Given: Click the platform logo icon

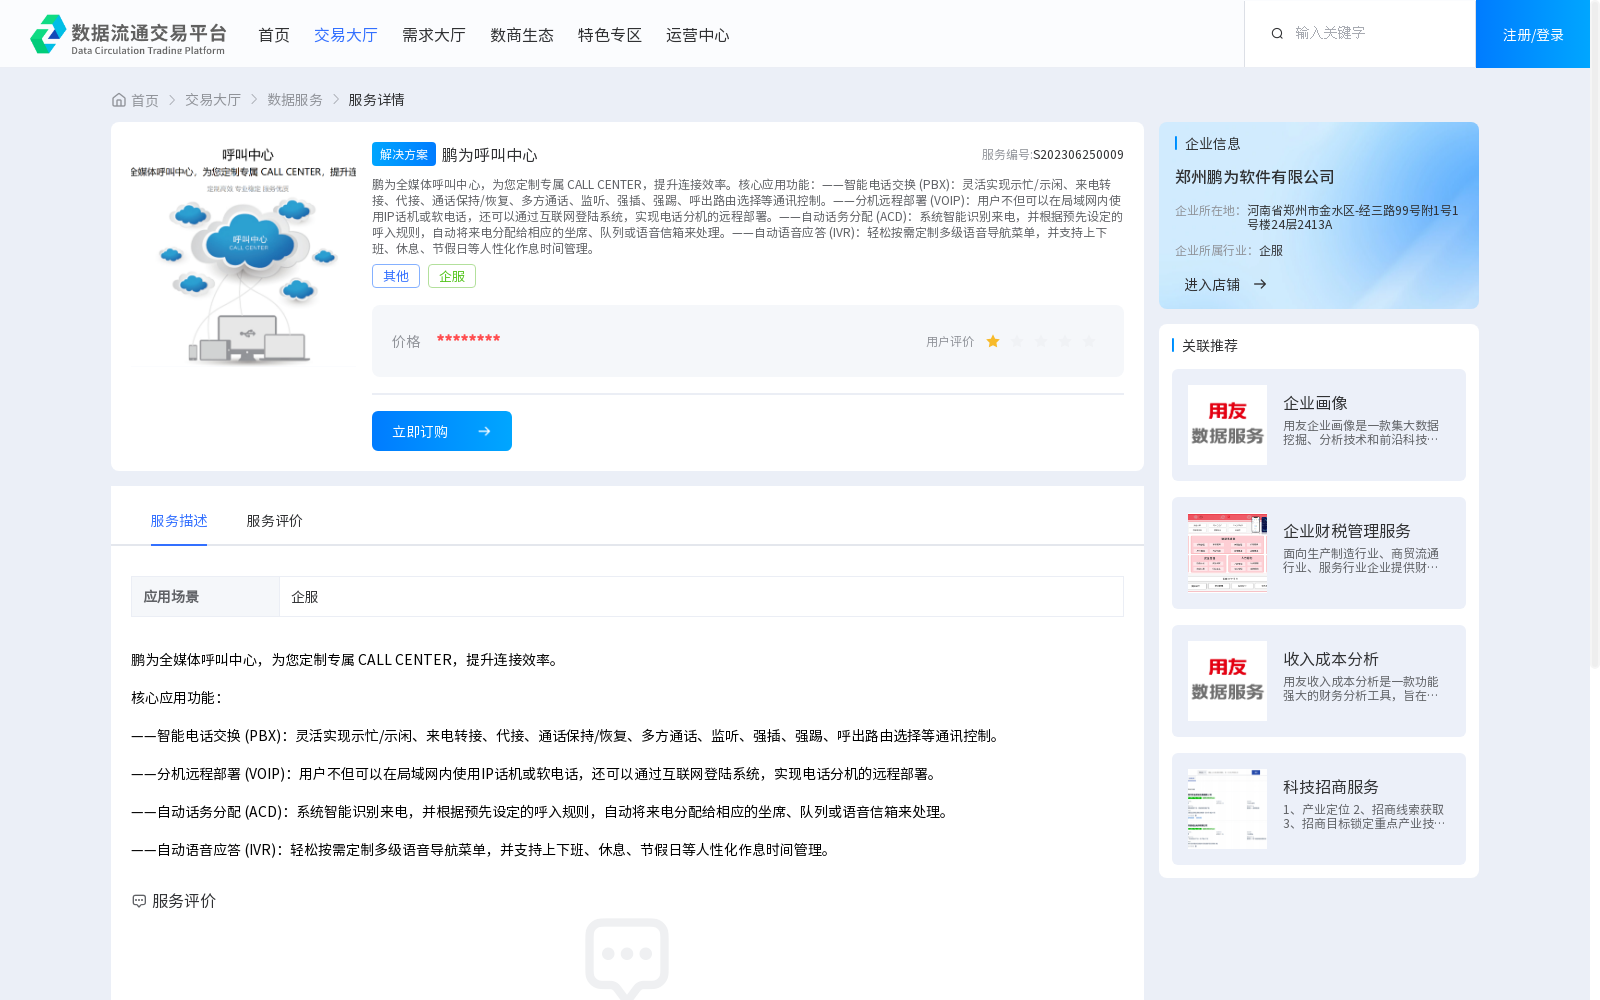Looking at the screenshot, I should [48, 34].
